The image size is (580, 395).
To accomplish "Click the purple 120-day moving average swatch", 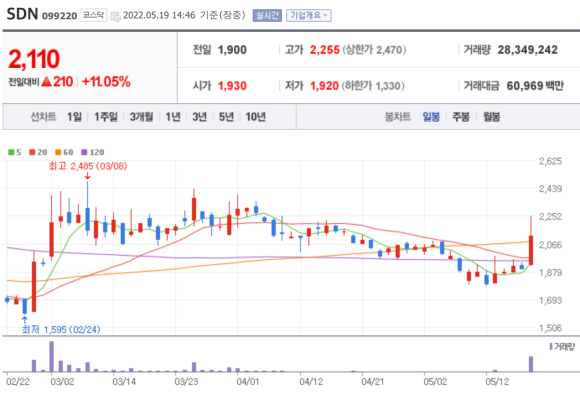I will 84,152.
